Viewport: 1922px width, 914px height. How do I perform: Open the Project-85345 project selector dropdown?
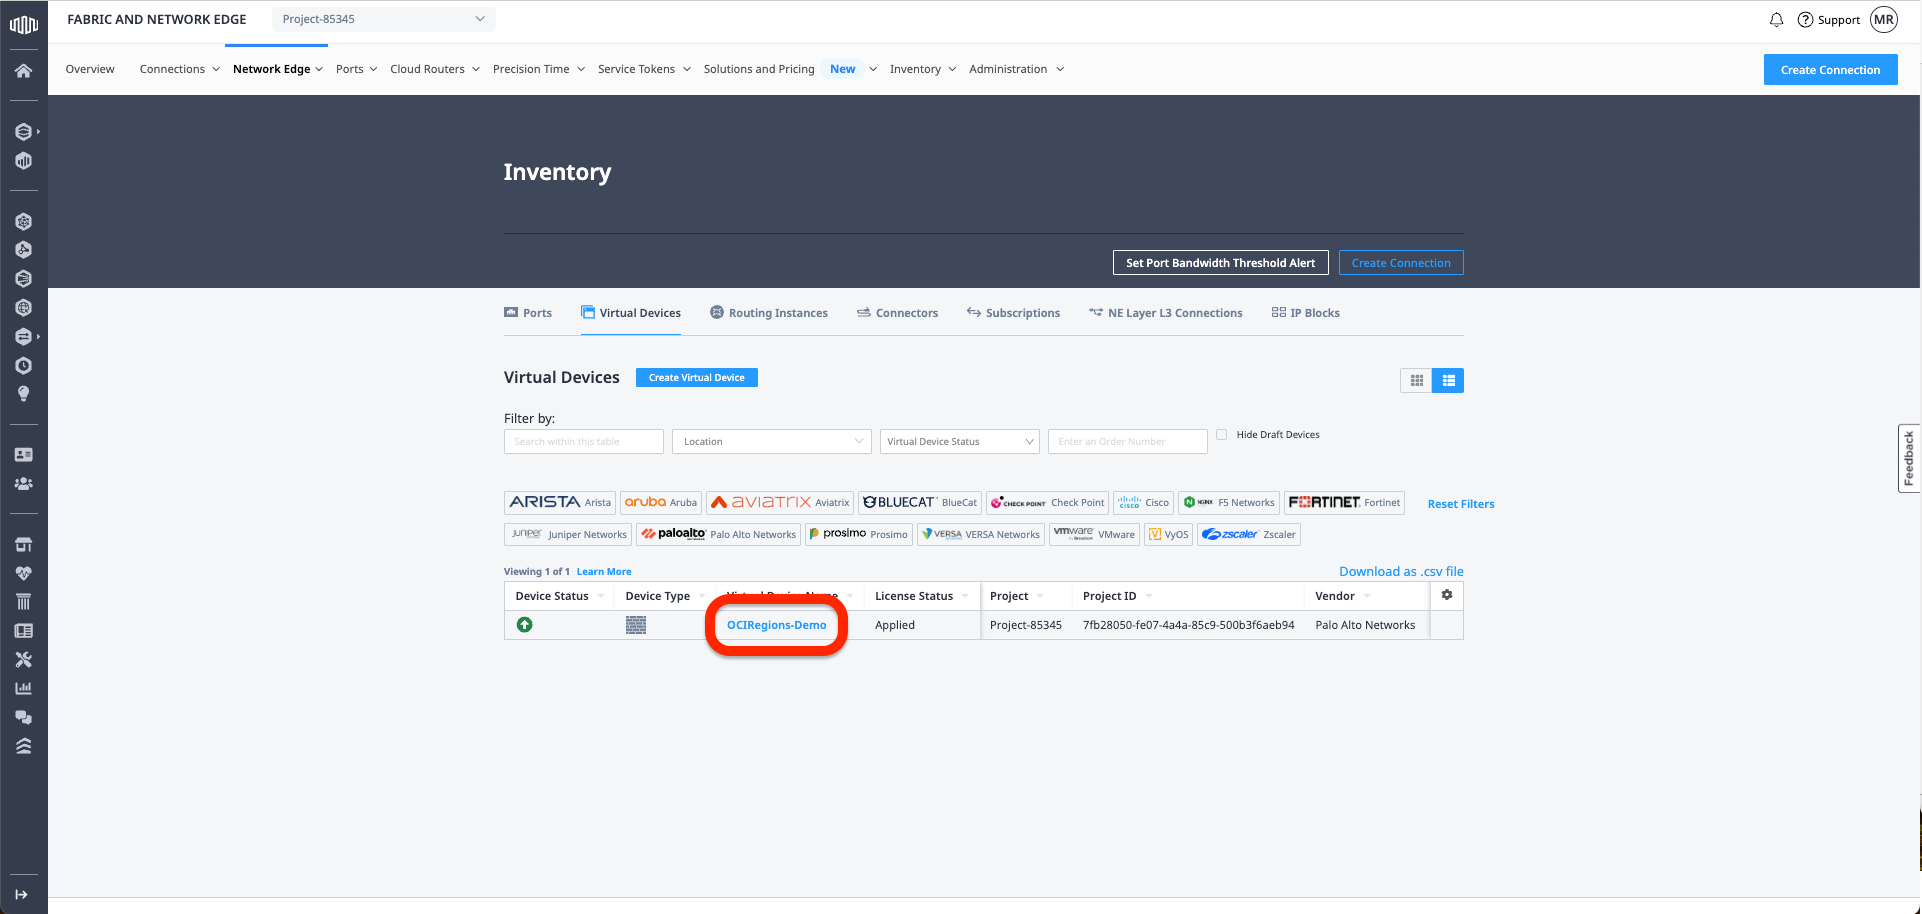[x=383, y=19]
